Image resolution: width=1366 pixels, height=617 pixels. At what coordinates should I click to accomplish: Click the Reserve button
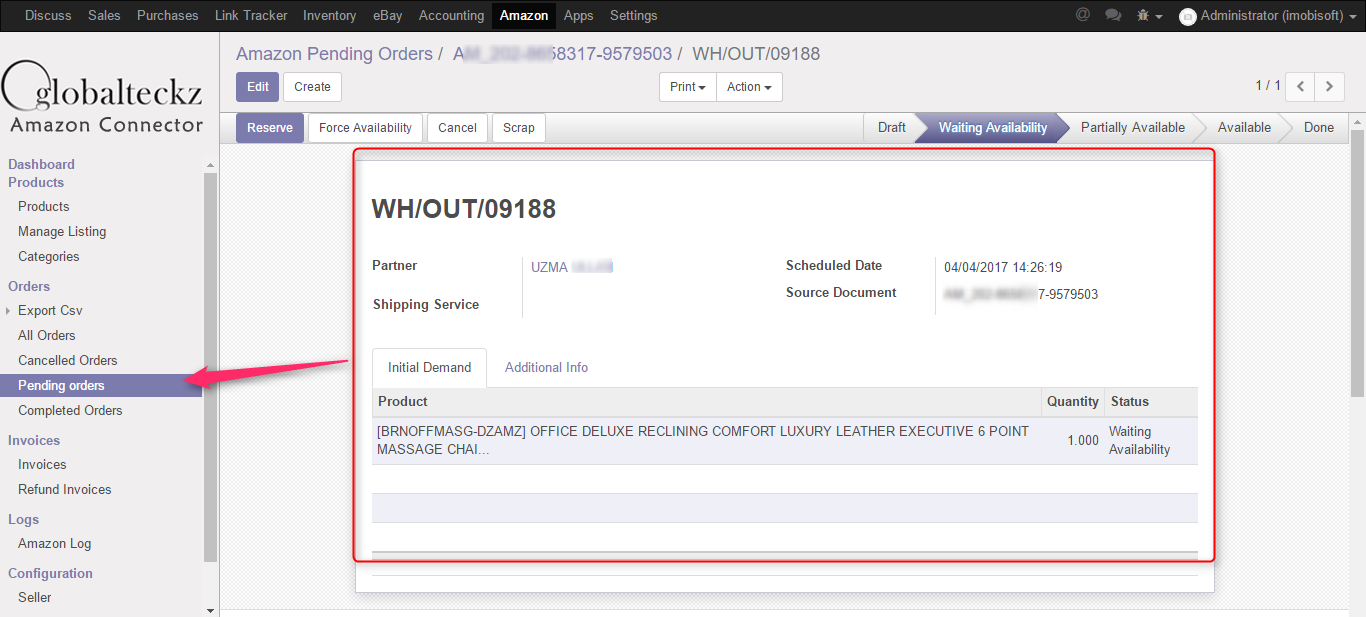pyautogui.click(x=270, y=128)
